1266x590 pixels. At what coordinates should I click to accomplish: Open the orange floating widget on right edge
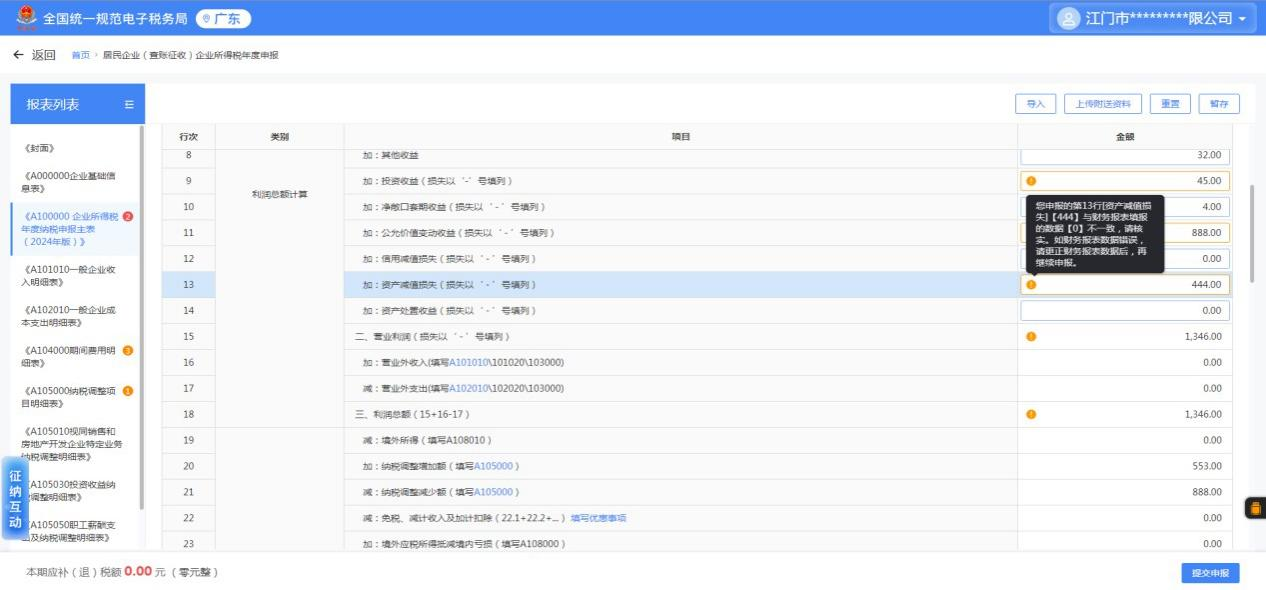(x=1254, y=508)
